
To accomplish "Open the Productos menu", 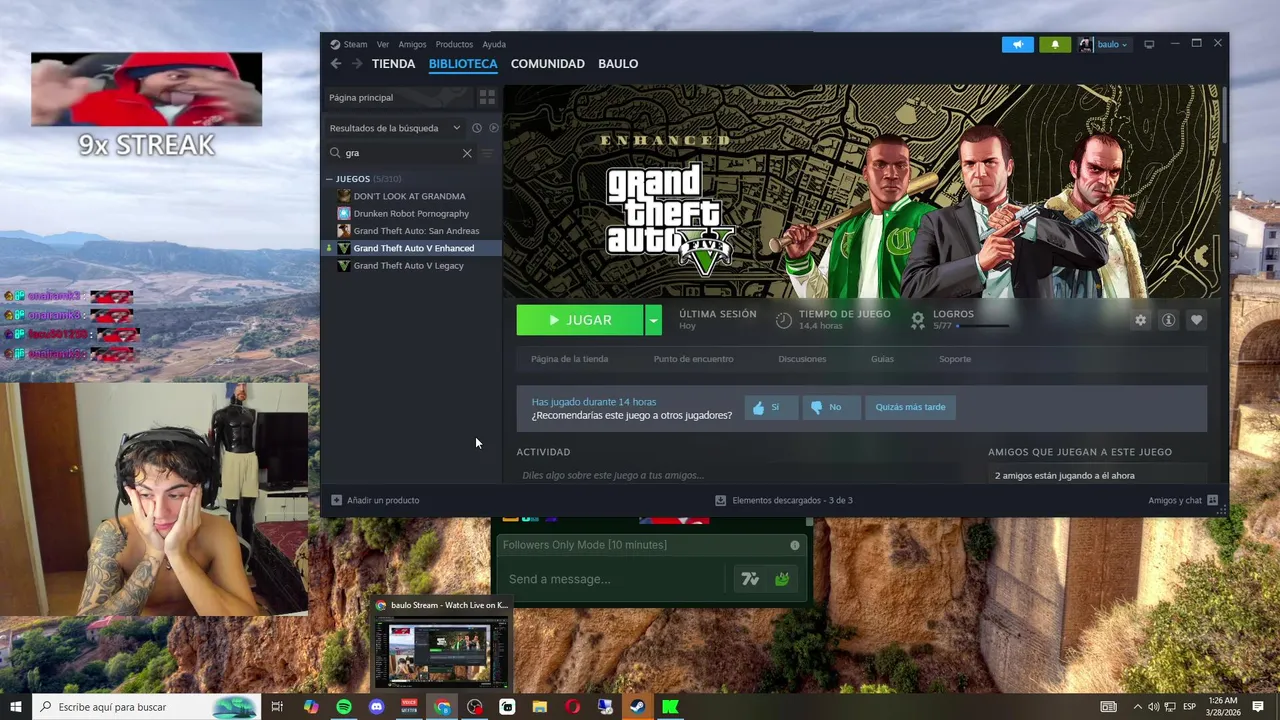I will [x=454, y=44].
